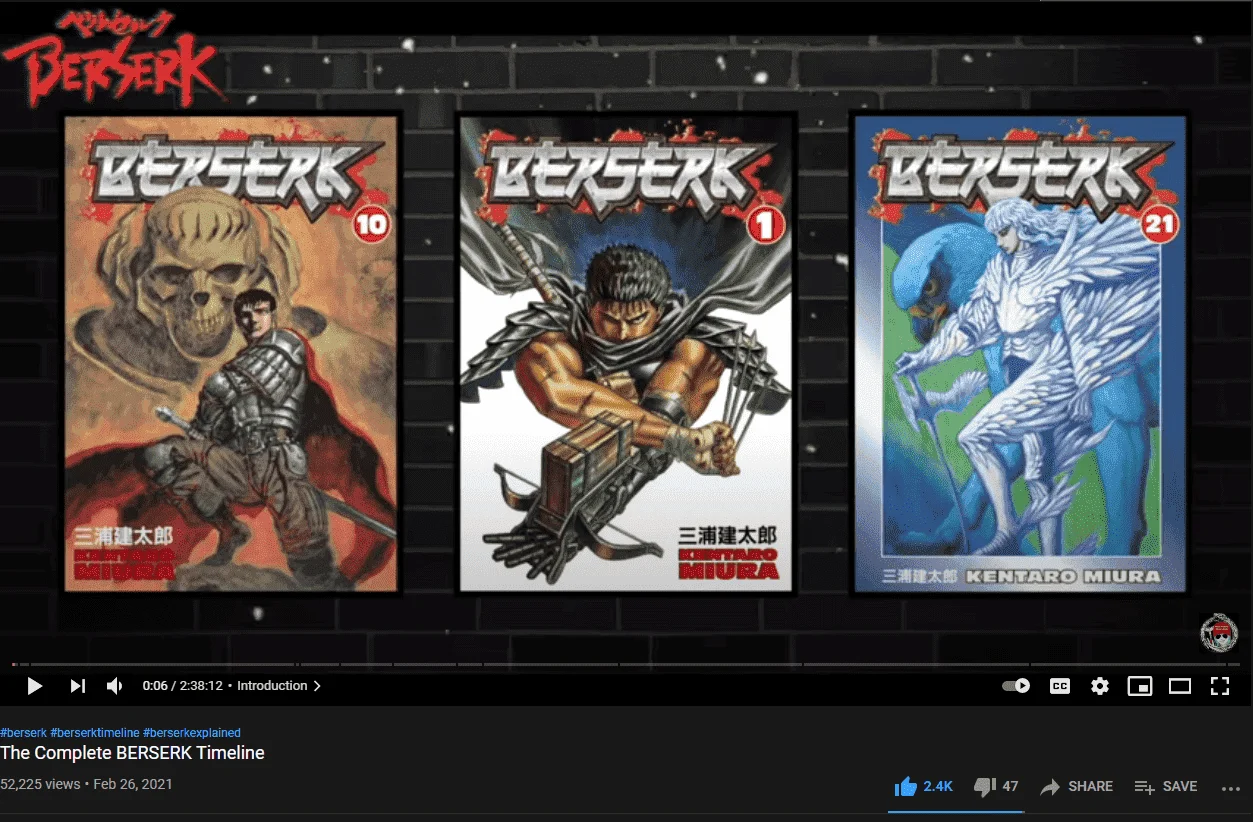Screen dimensions: 1253x822
Task: Click the 0:06 / 2:38:12 time display
Action: [183, 686]
